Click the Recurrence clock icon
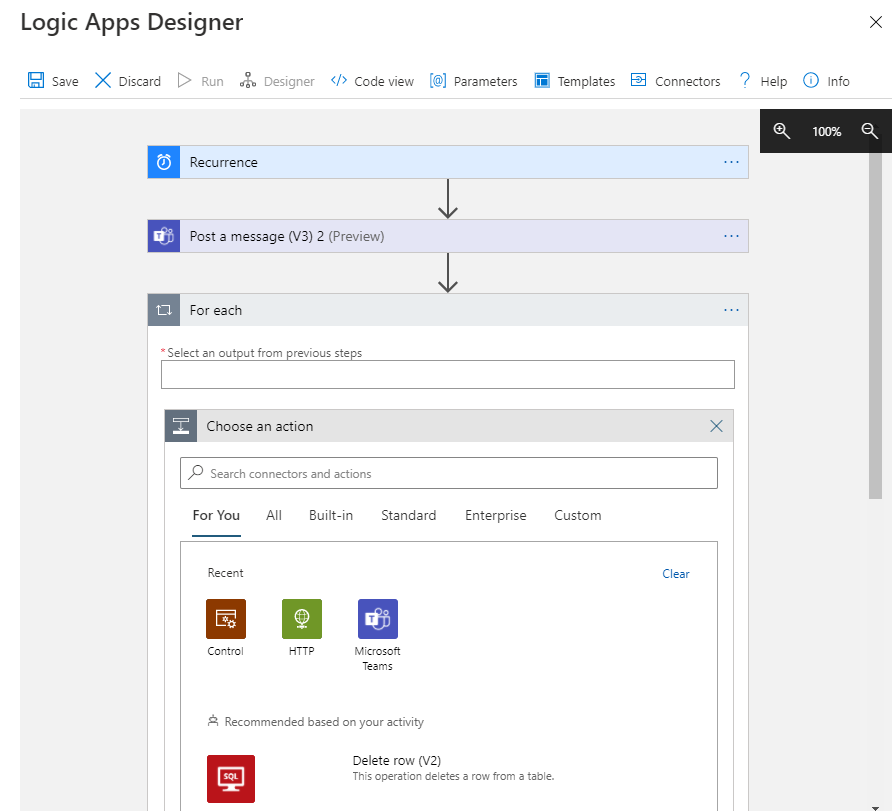This screenshot has height=811, width=892. 164,162
